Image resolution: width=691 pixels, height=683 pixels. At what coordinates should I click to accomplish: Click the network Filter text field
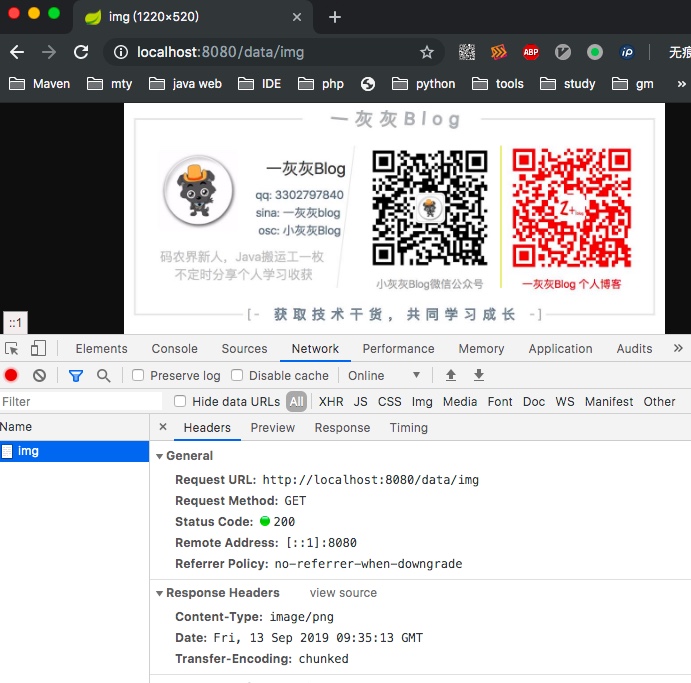[x=80, y=402]
